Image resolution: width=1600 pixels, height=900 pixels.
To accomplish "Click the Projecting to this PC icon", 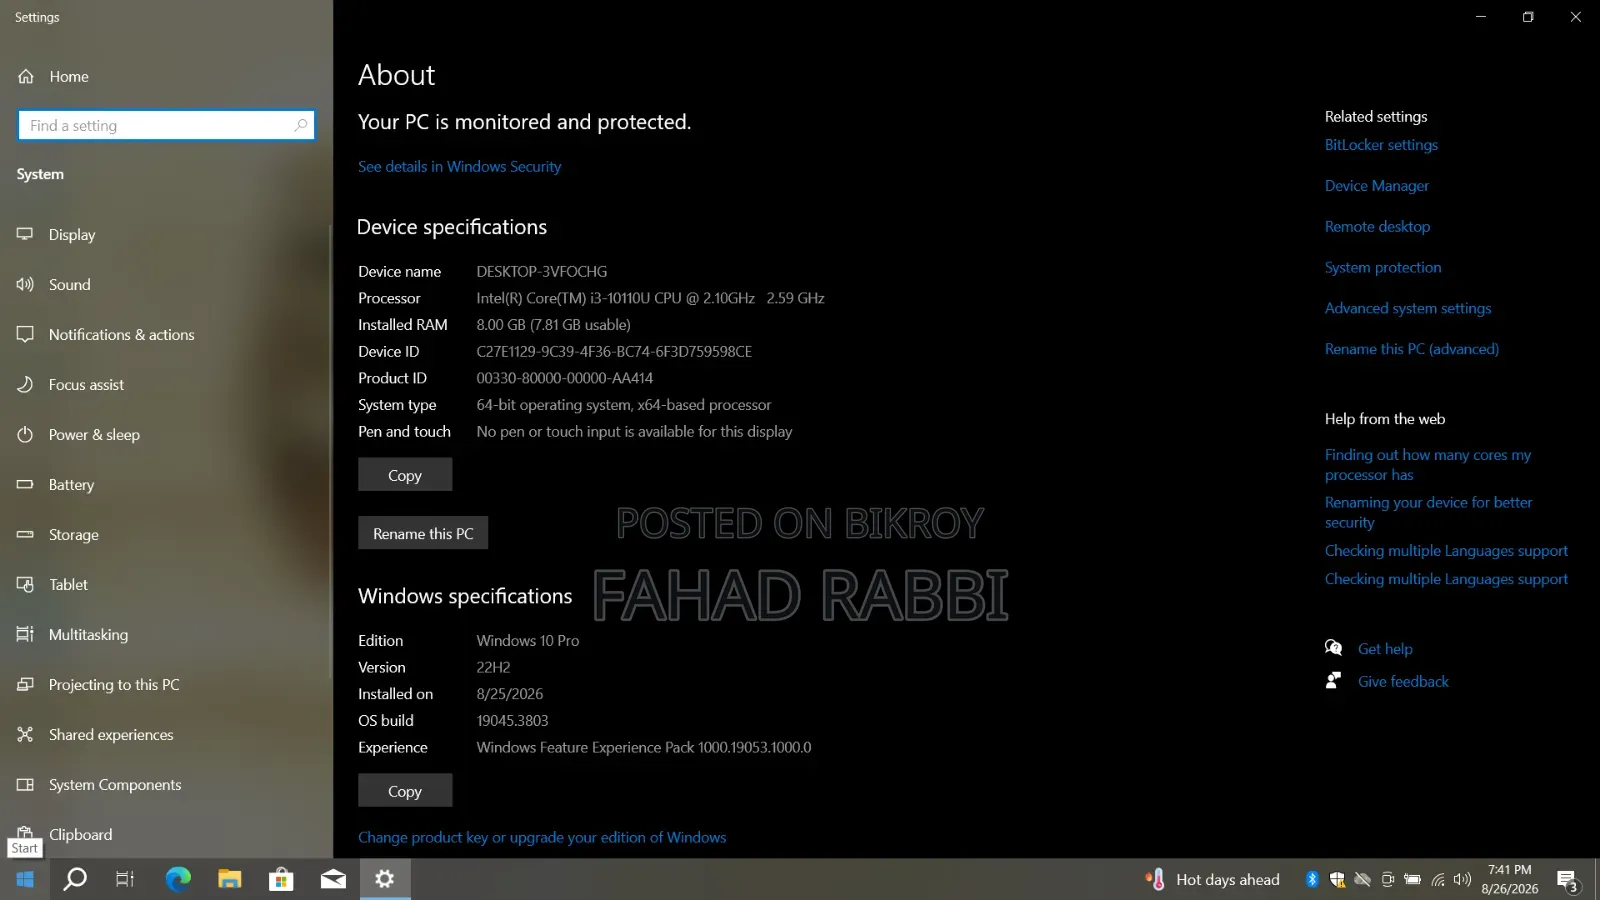I will pyautogui.click(x=25, y=684).
